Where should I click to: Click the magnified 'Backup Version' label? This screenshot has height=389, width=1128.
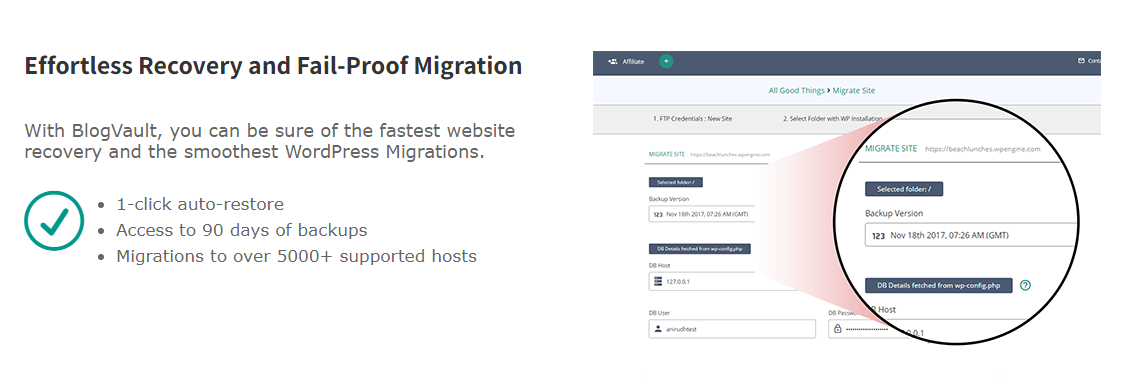coord(894,213)
